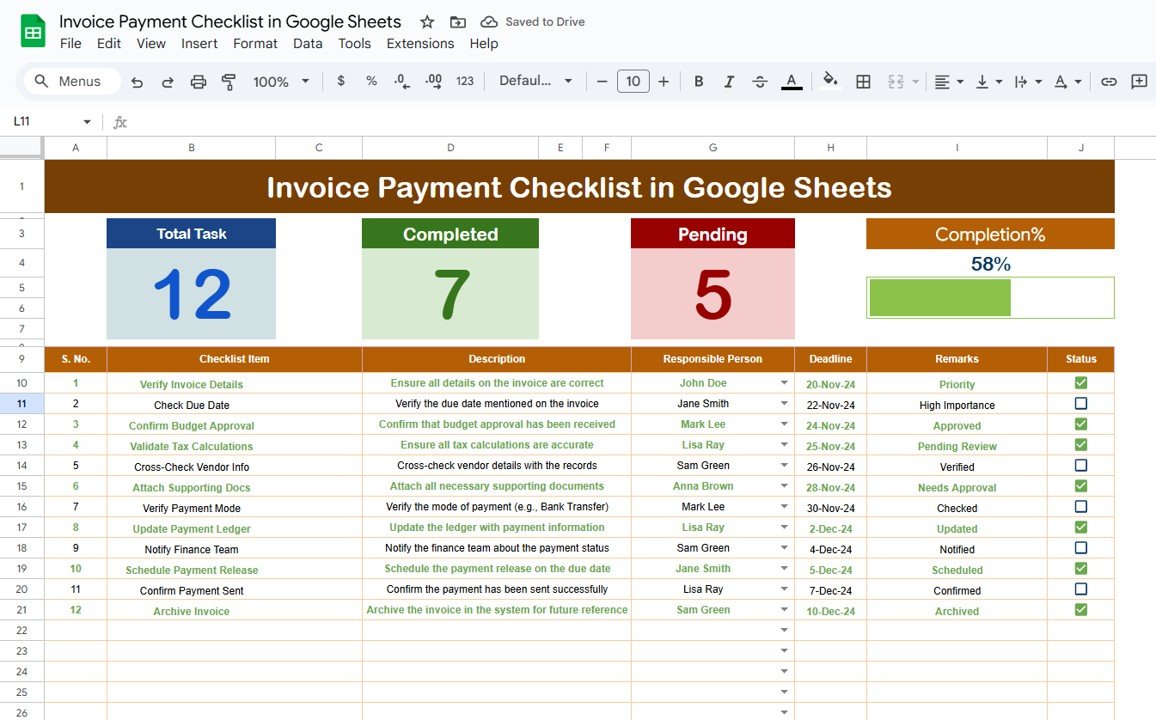The image size is (1156, 720).
Task: Uncheck Verify Invoice Details status
Action: (x=1081, y=383)
